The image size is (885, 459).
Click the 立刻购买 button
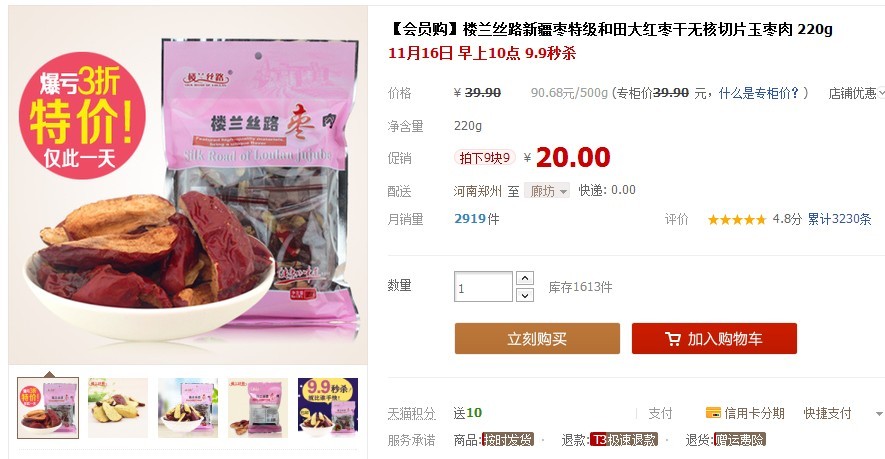tap(537, 339)
